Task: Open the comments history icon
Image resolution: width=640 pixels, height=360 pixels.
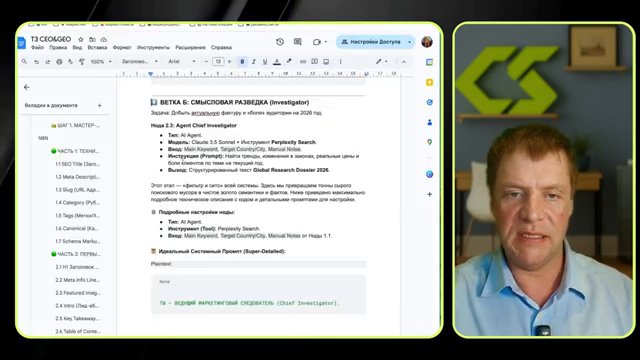Action: click(298, 42)
